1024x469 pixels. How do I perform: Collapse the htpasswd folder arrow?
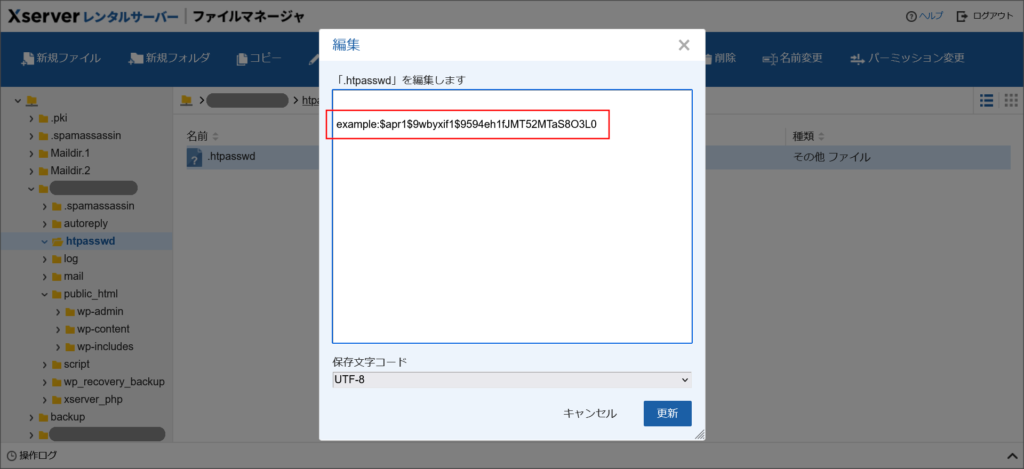pos(44,241)
